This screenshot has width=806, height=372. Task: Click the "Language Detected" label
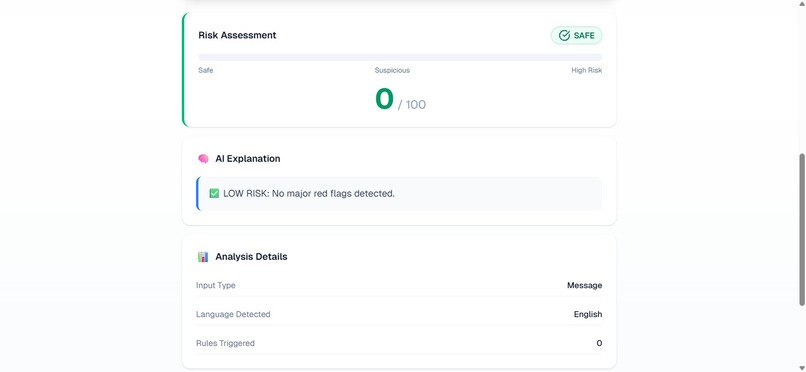(x=233, y=314)
